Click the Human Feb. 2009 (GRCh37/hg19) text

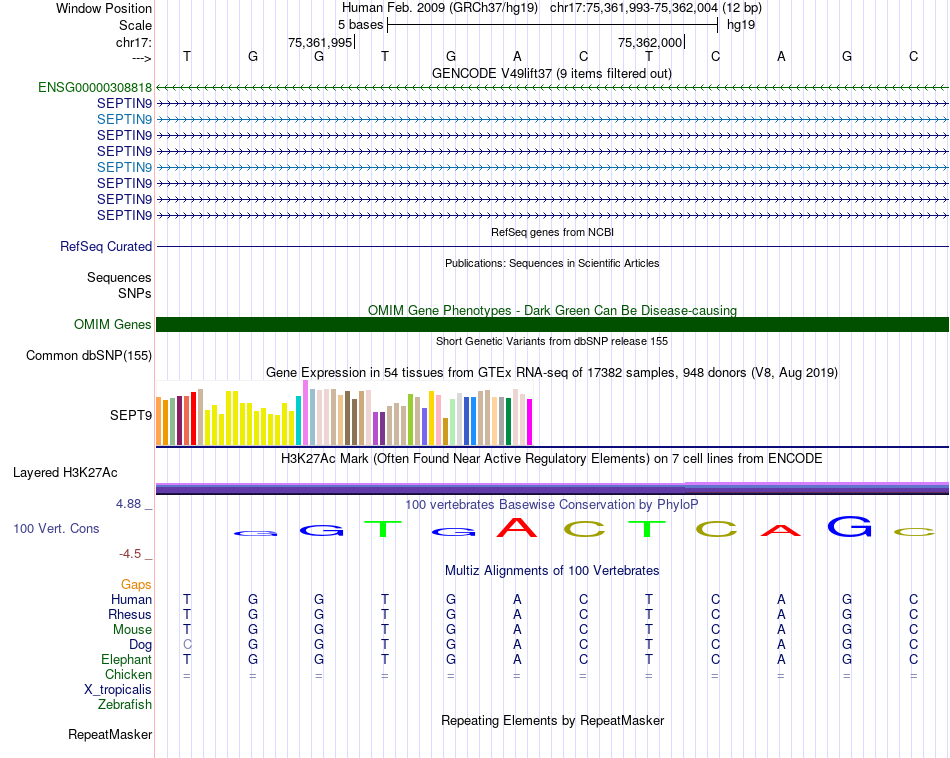(440, 8)
